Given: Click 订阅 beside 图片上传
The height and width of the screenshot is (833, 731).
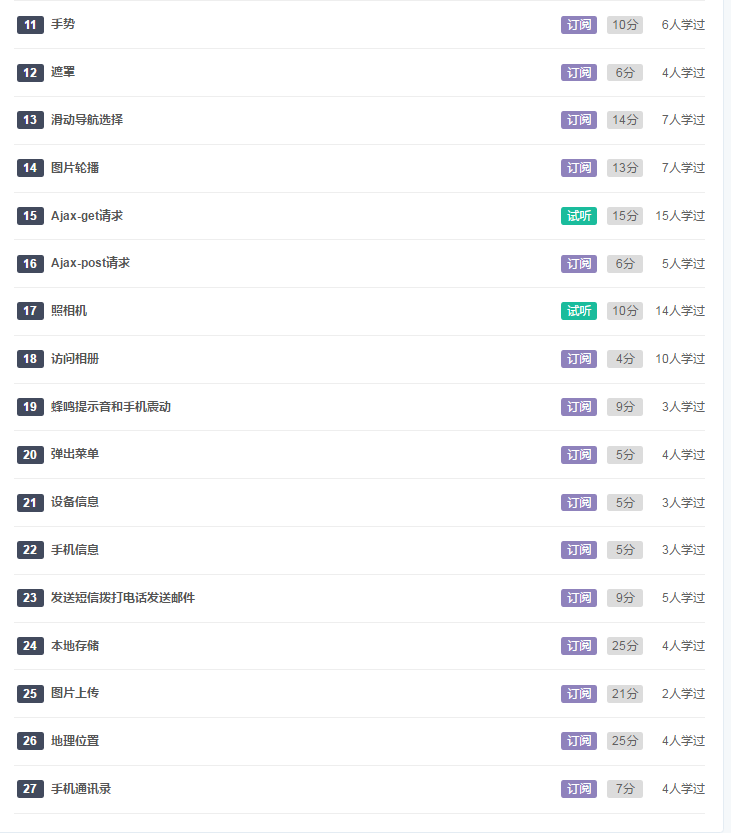Looking at the screenshot, I should [x=579, y=694].
